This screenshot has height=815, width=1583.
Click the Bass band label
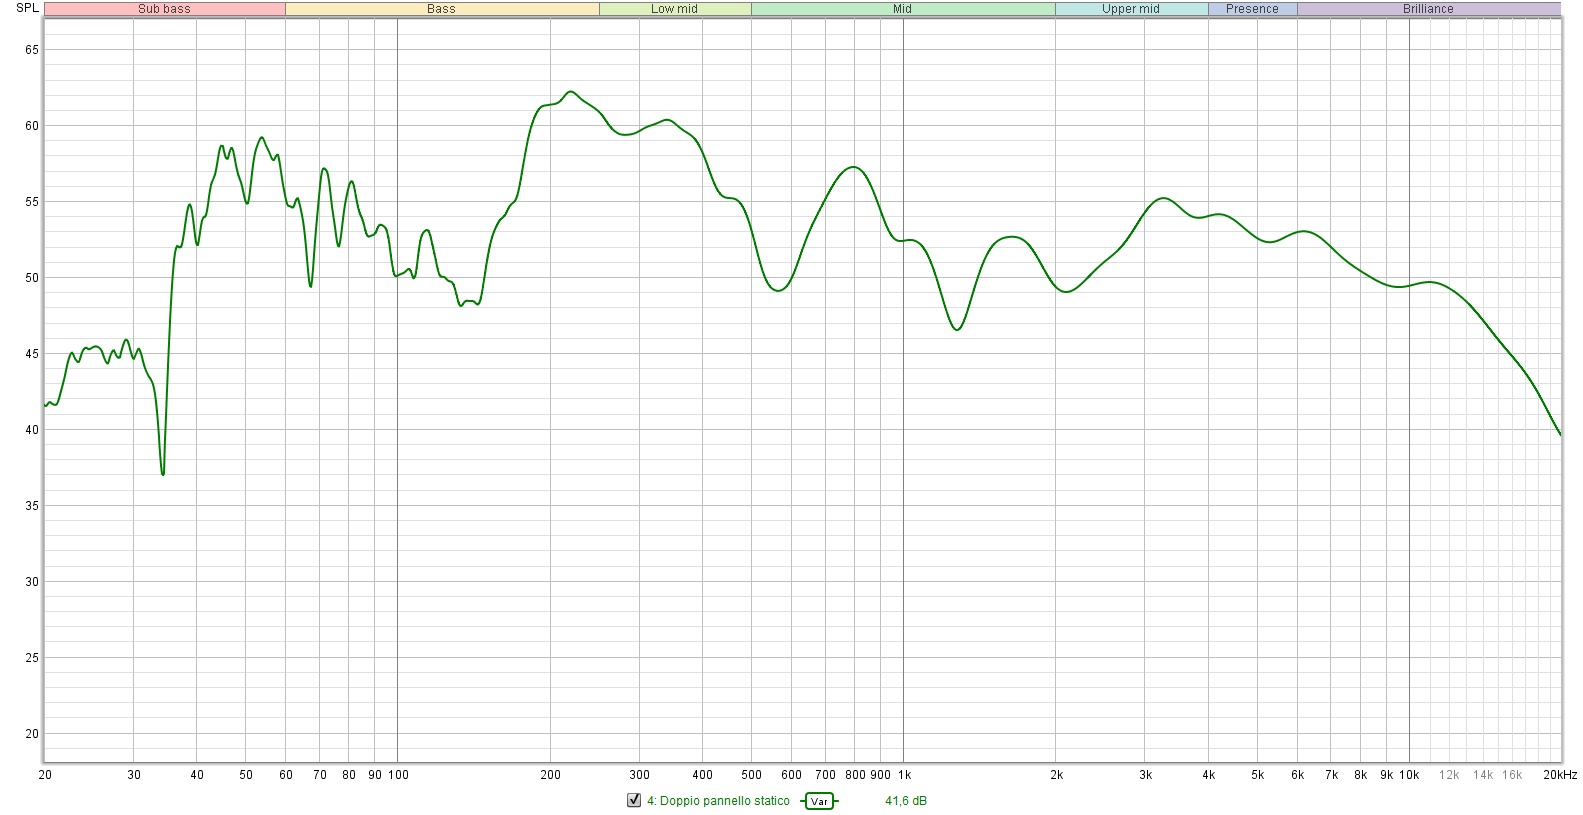(441, 9)
